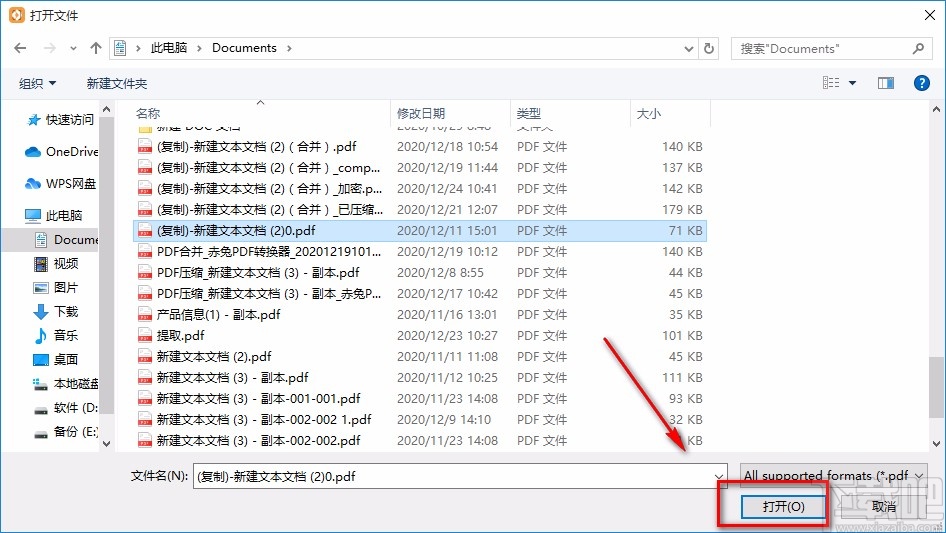Open 备份 (E:) drive in sidebar

tap(65, 432)
